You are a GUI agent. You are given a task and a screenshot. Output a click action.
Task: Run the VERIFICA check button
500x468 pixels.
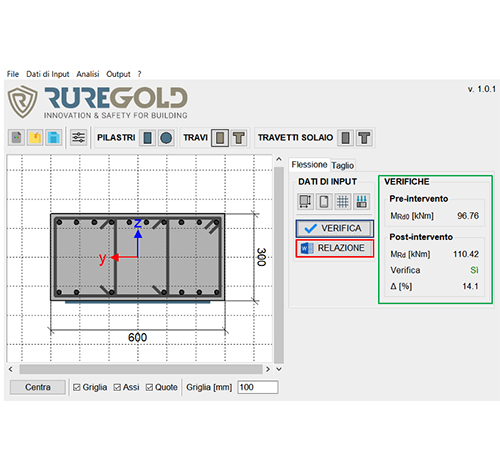[x=335, y=228]
